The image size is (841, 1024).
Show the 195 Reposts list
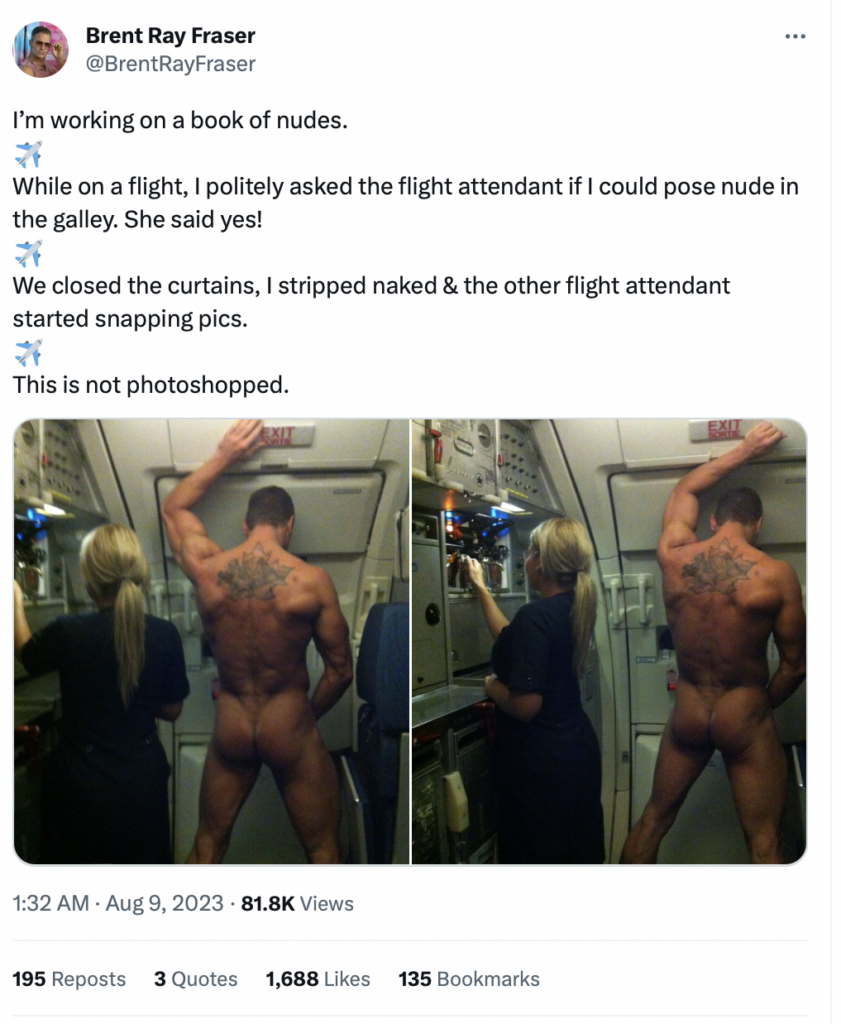click(69, 979)
